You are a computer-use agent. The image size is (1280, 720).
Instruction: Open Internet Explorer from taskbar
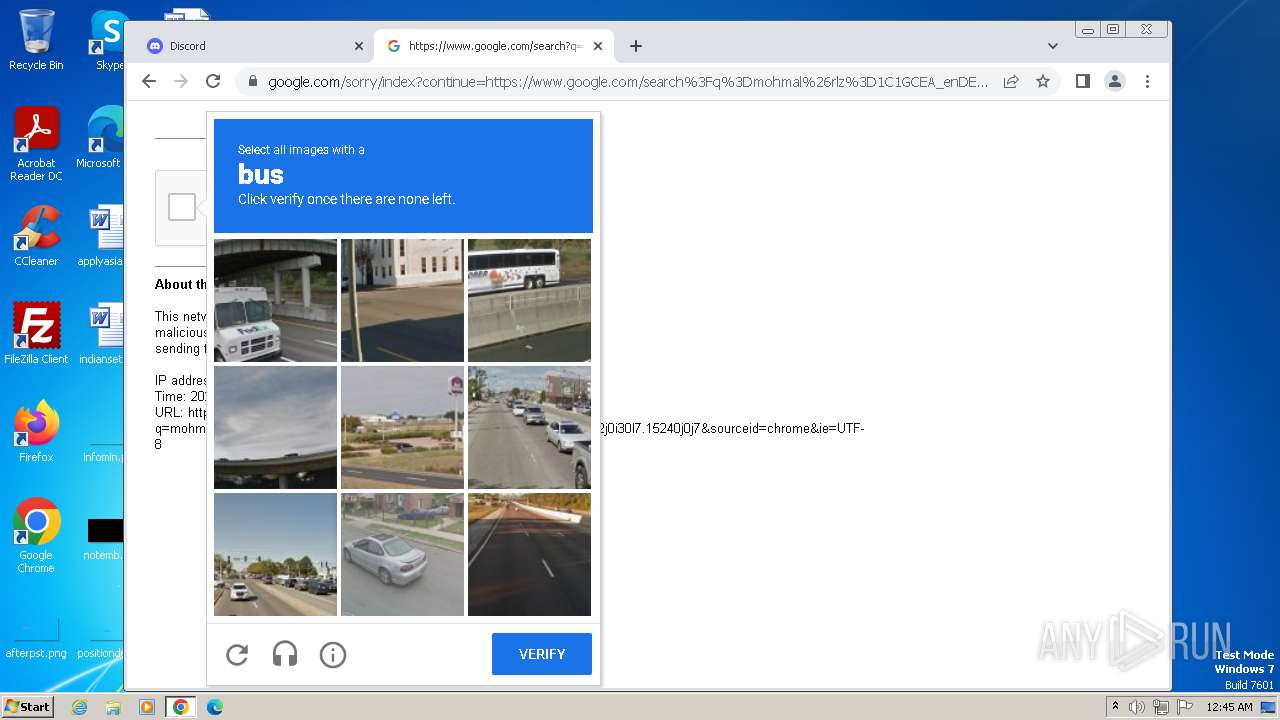[x=79, y=707]
